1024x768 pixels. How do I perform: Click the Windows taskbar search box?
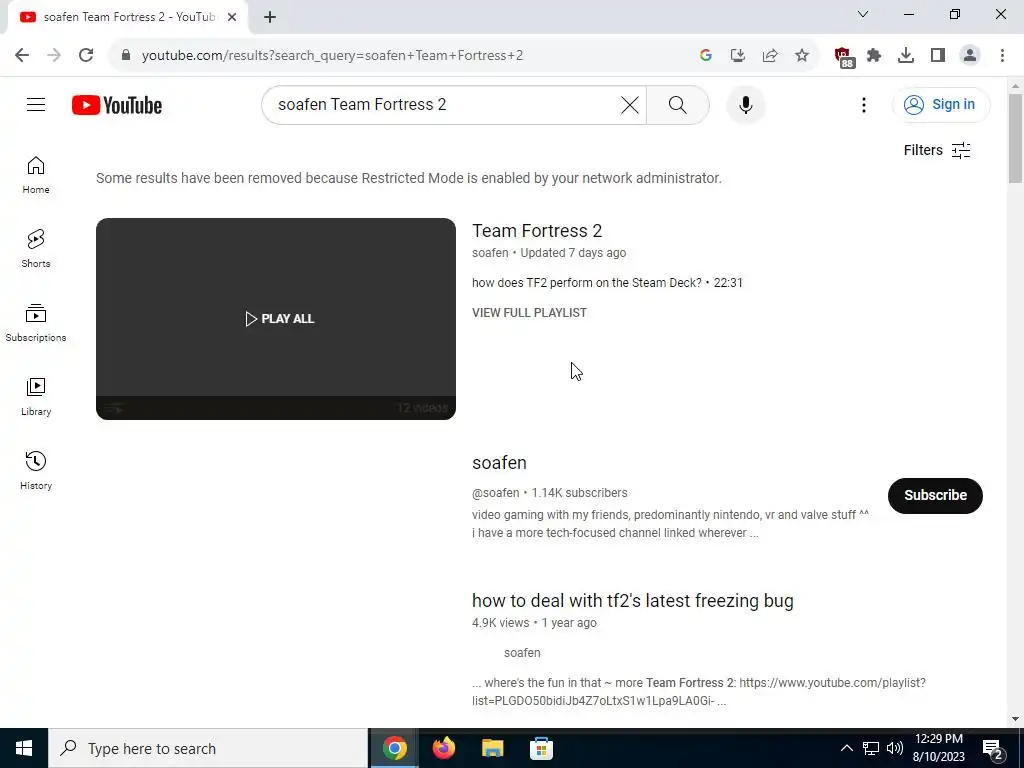pos(208,748)
